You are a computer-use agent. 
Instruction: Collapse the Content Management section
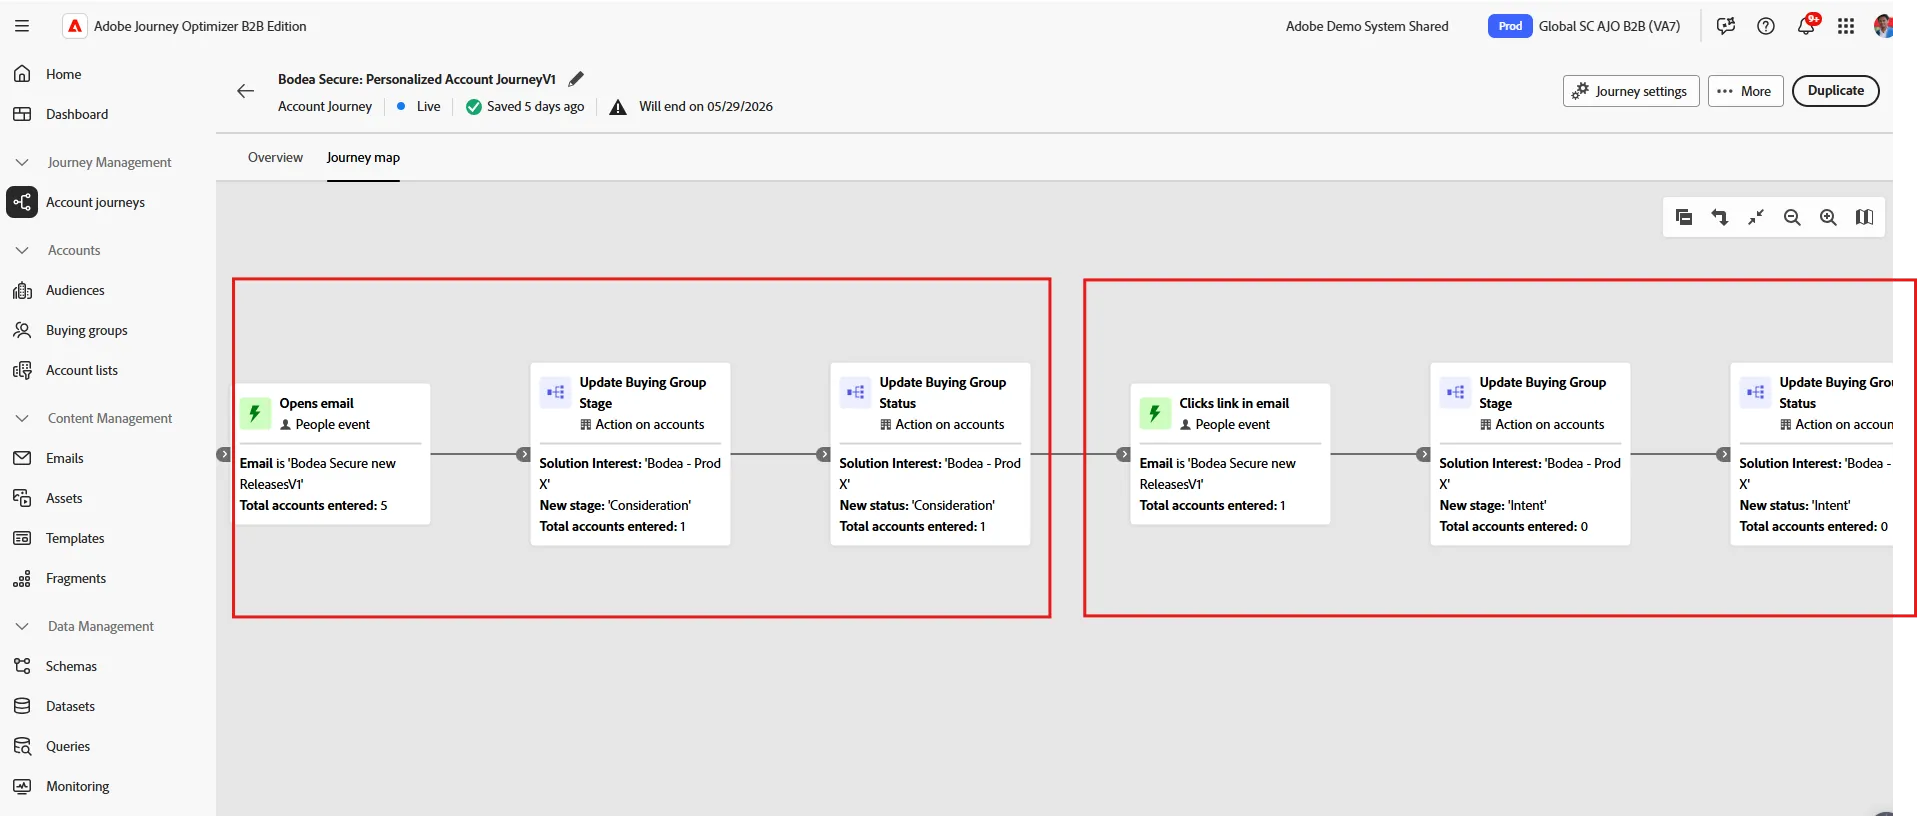(22, 418)
